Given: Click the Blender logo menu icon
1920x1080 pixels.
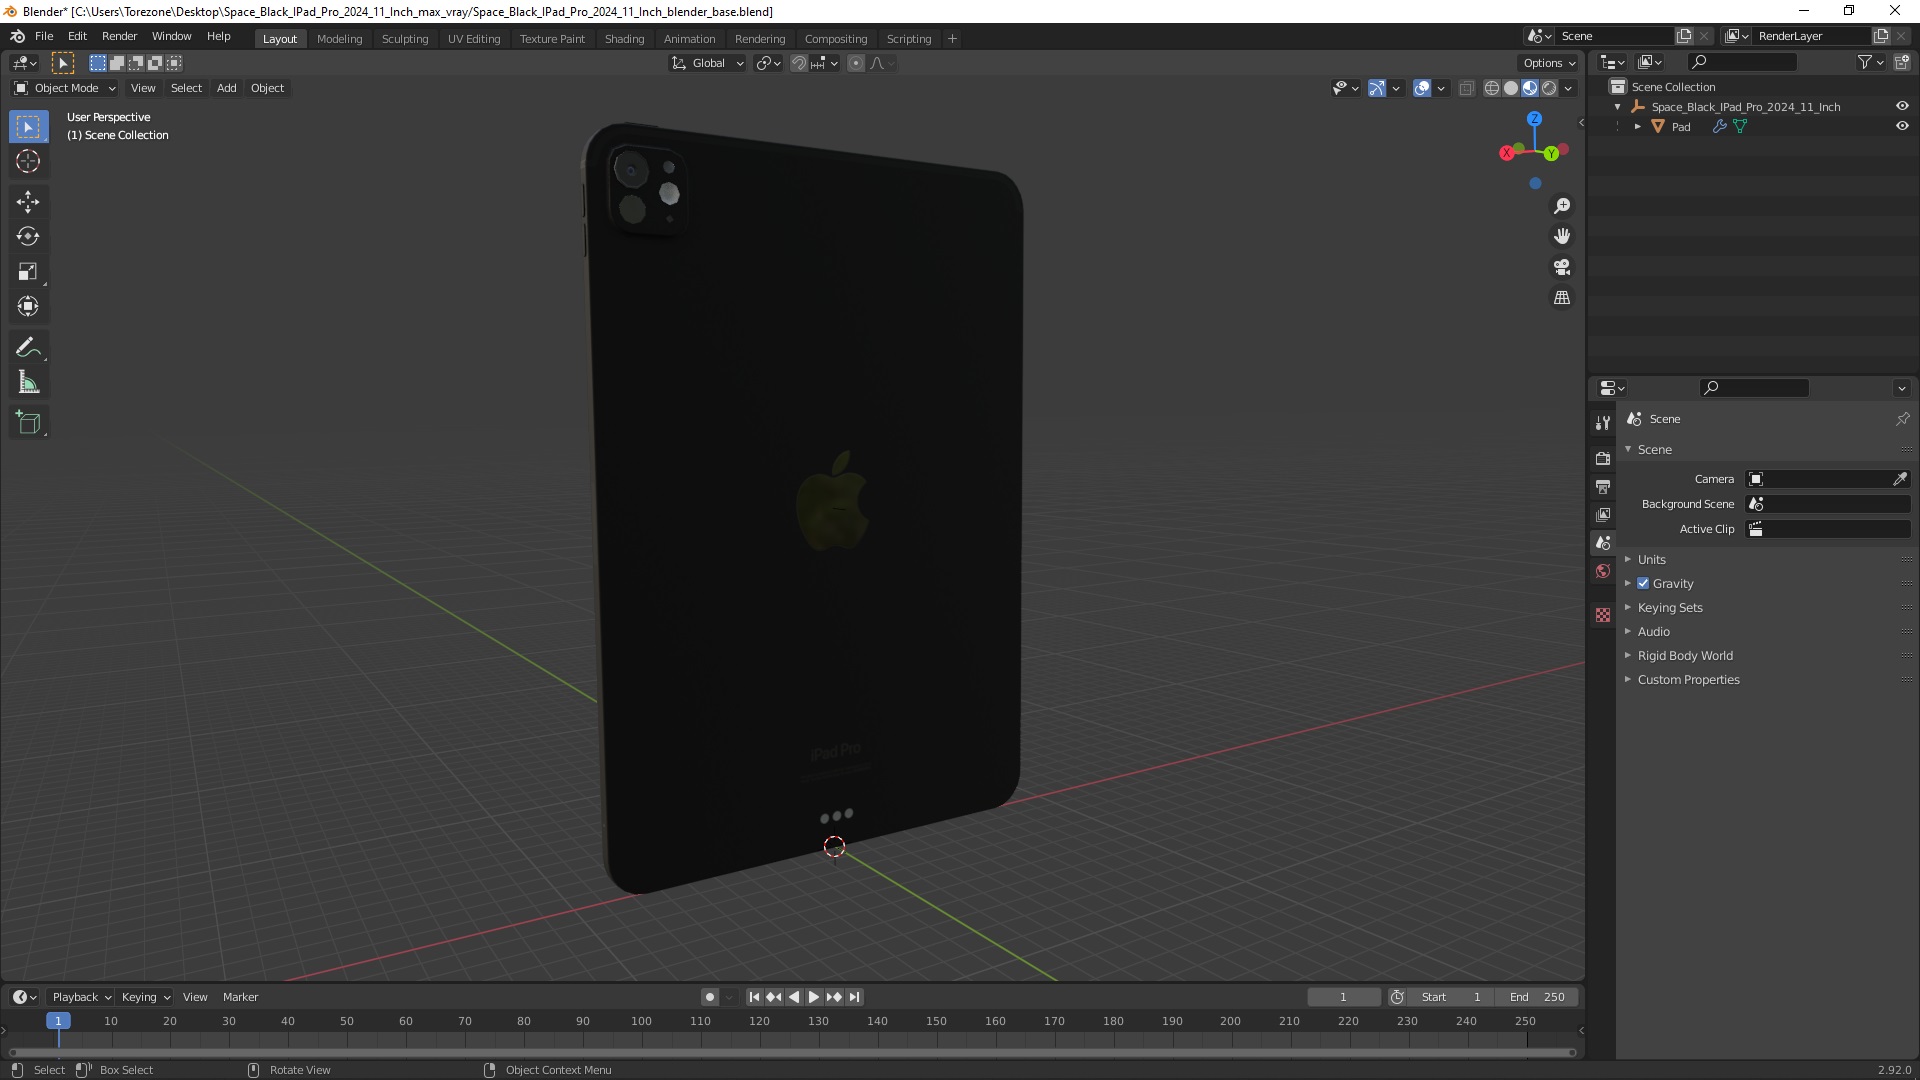Looking at the screenshot, I should pyautogui.click(x=18, y=36).
